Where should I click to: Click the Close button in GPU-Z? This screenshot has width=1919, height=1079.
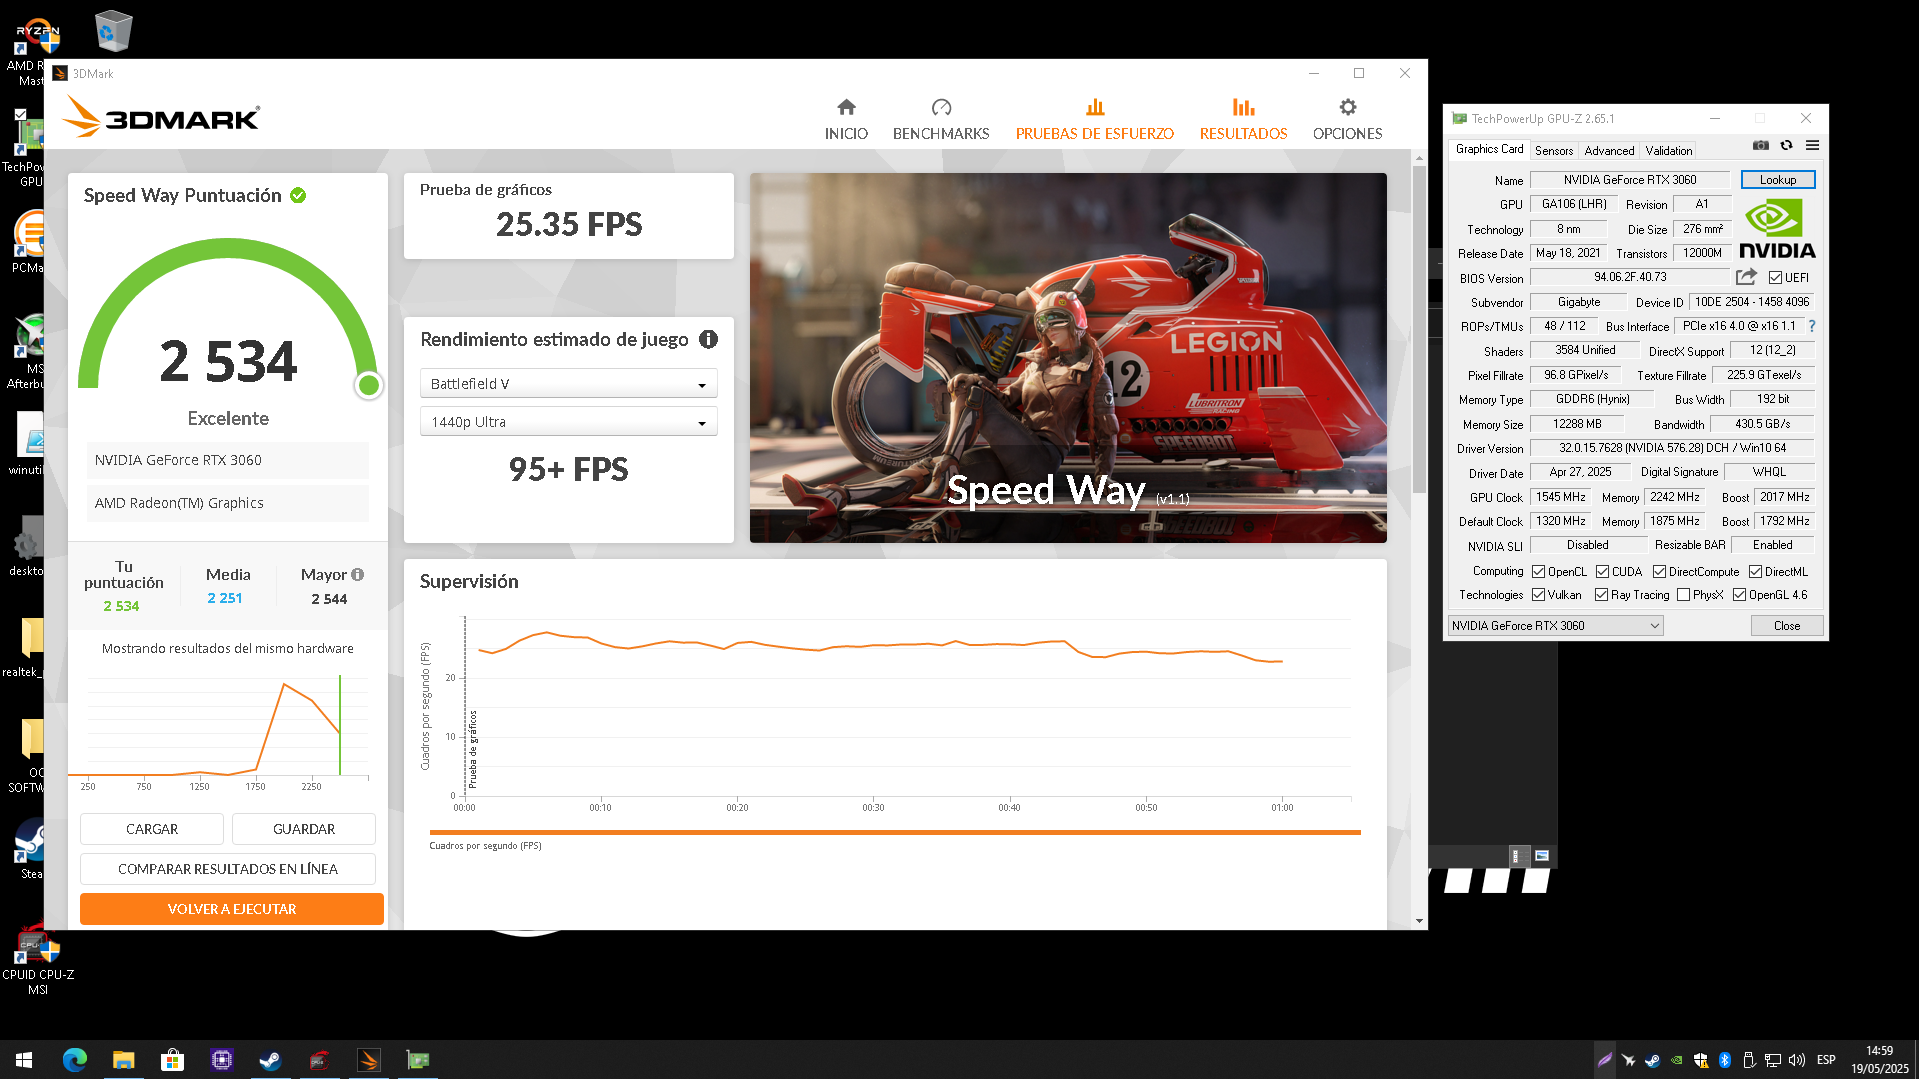(x=1787, y=626)
